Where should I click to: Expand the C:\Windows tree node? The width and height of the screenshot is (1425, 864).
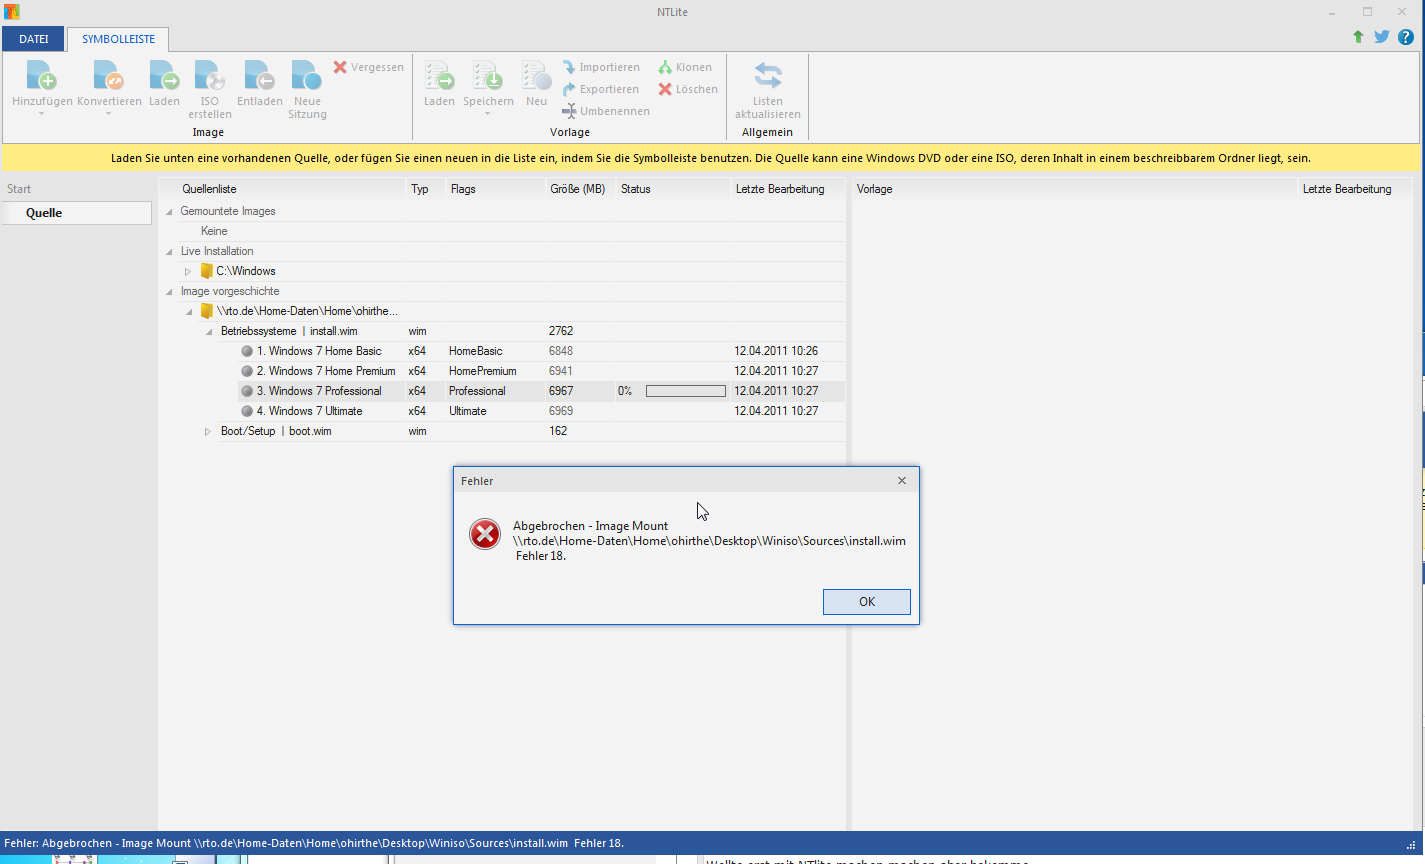tap(187, 271)
